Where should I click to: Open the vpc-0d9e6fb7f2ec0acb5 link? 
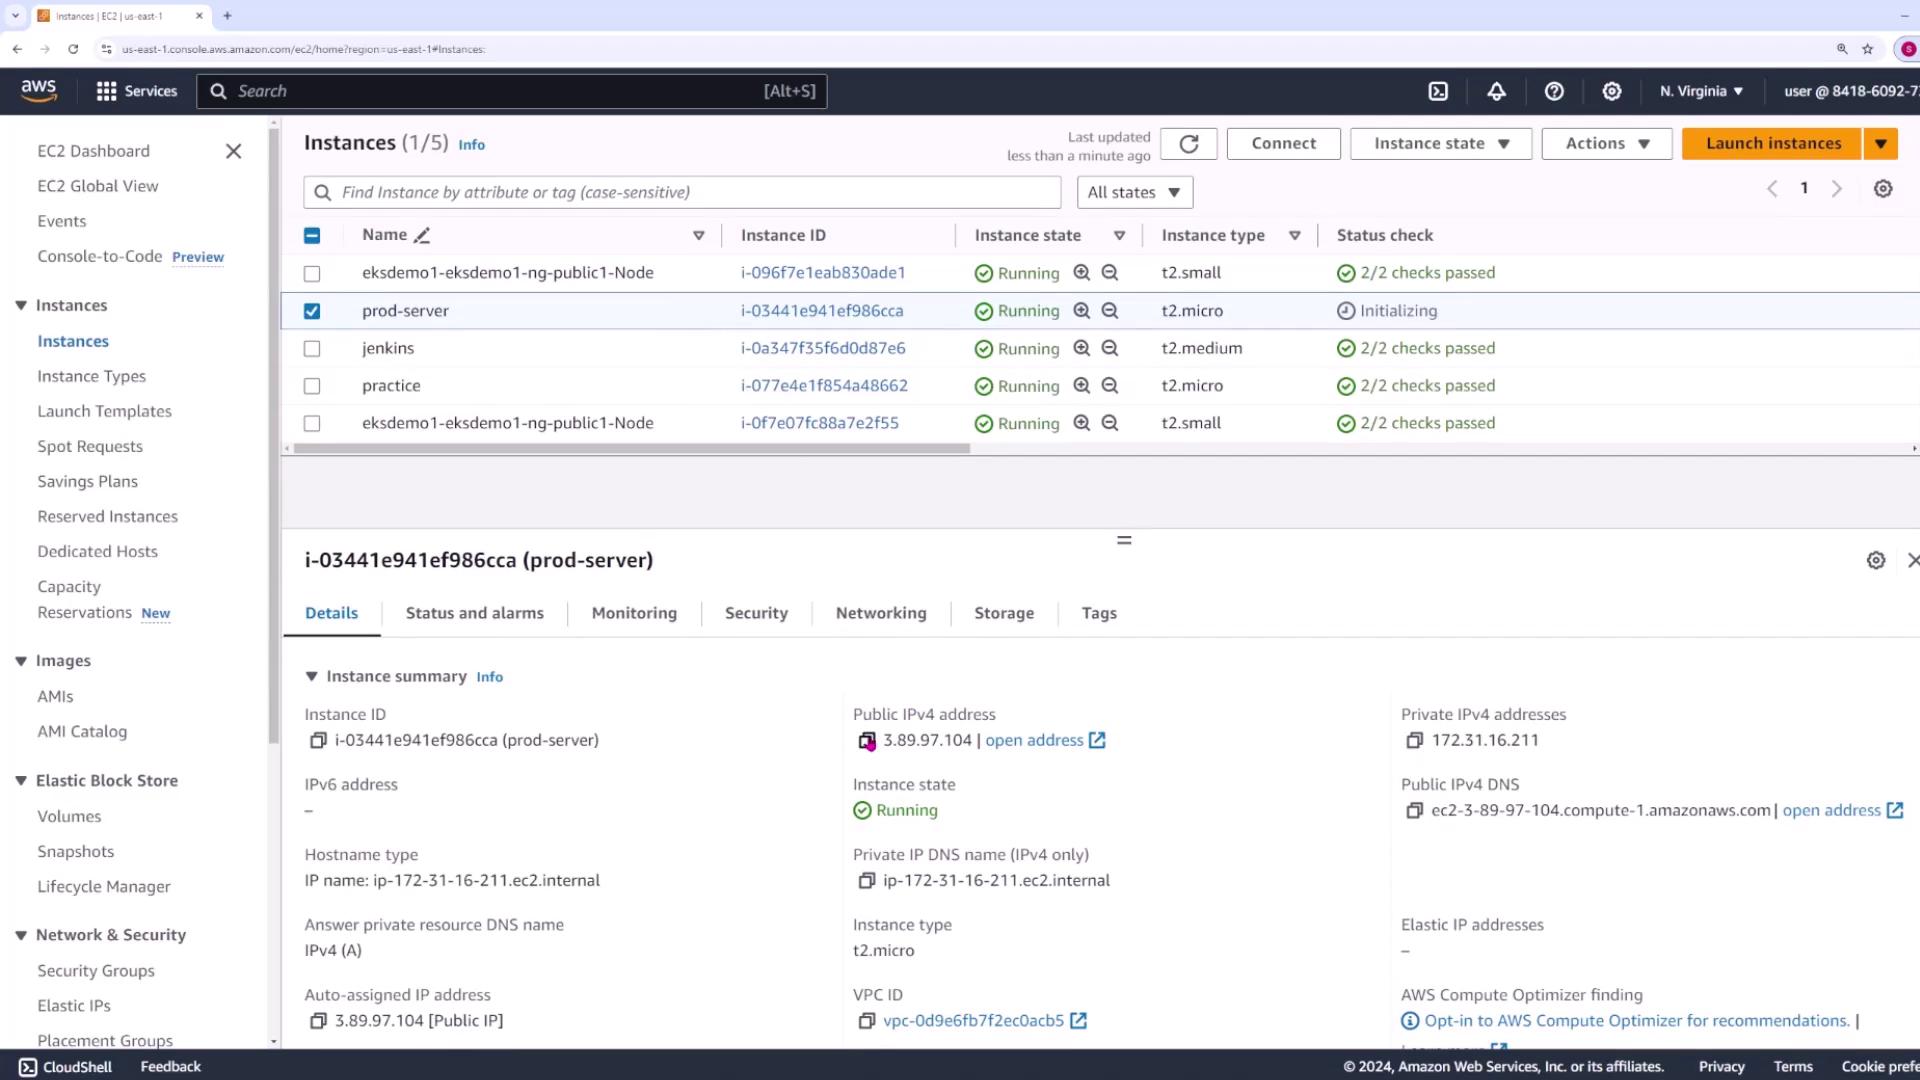click(972, 1021)
